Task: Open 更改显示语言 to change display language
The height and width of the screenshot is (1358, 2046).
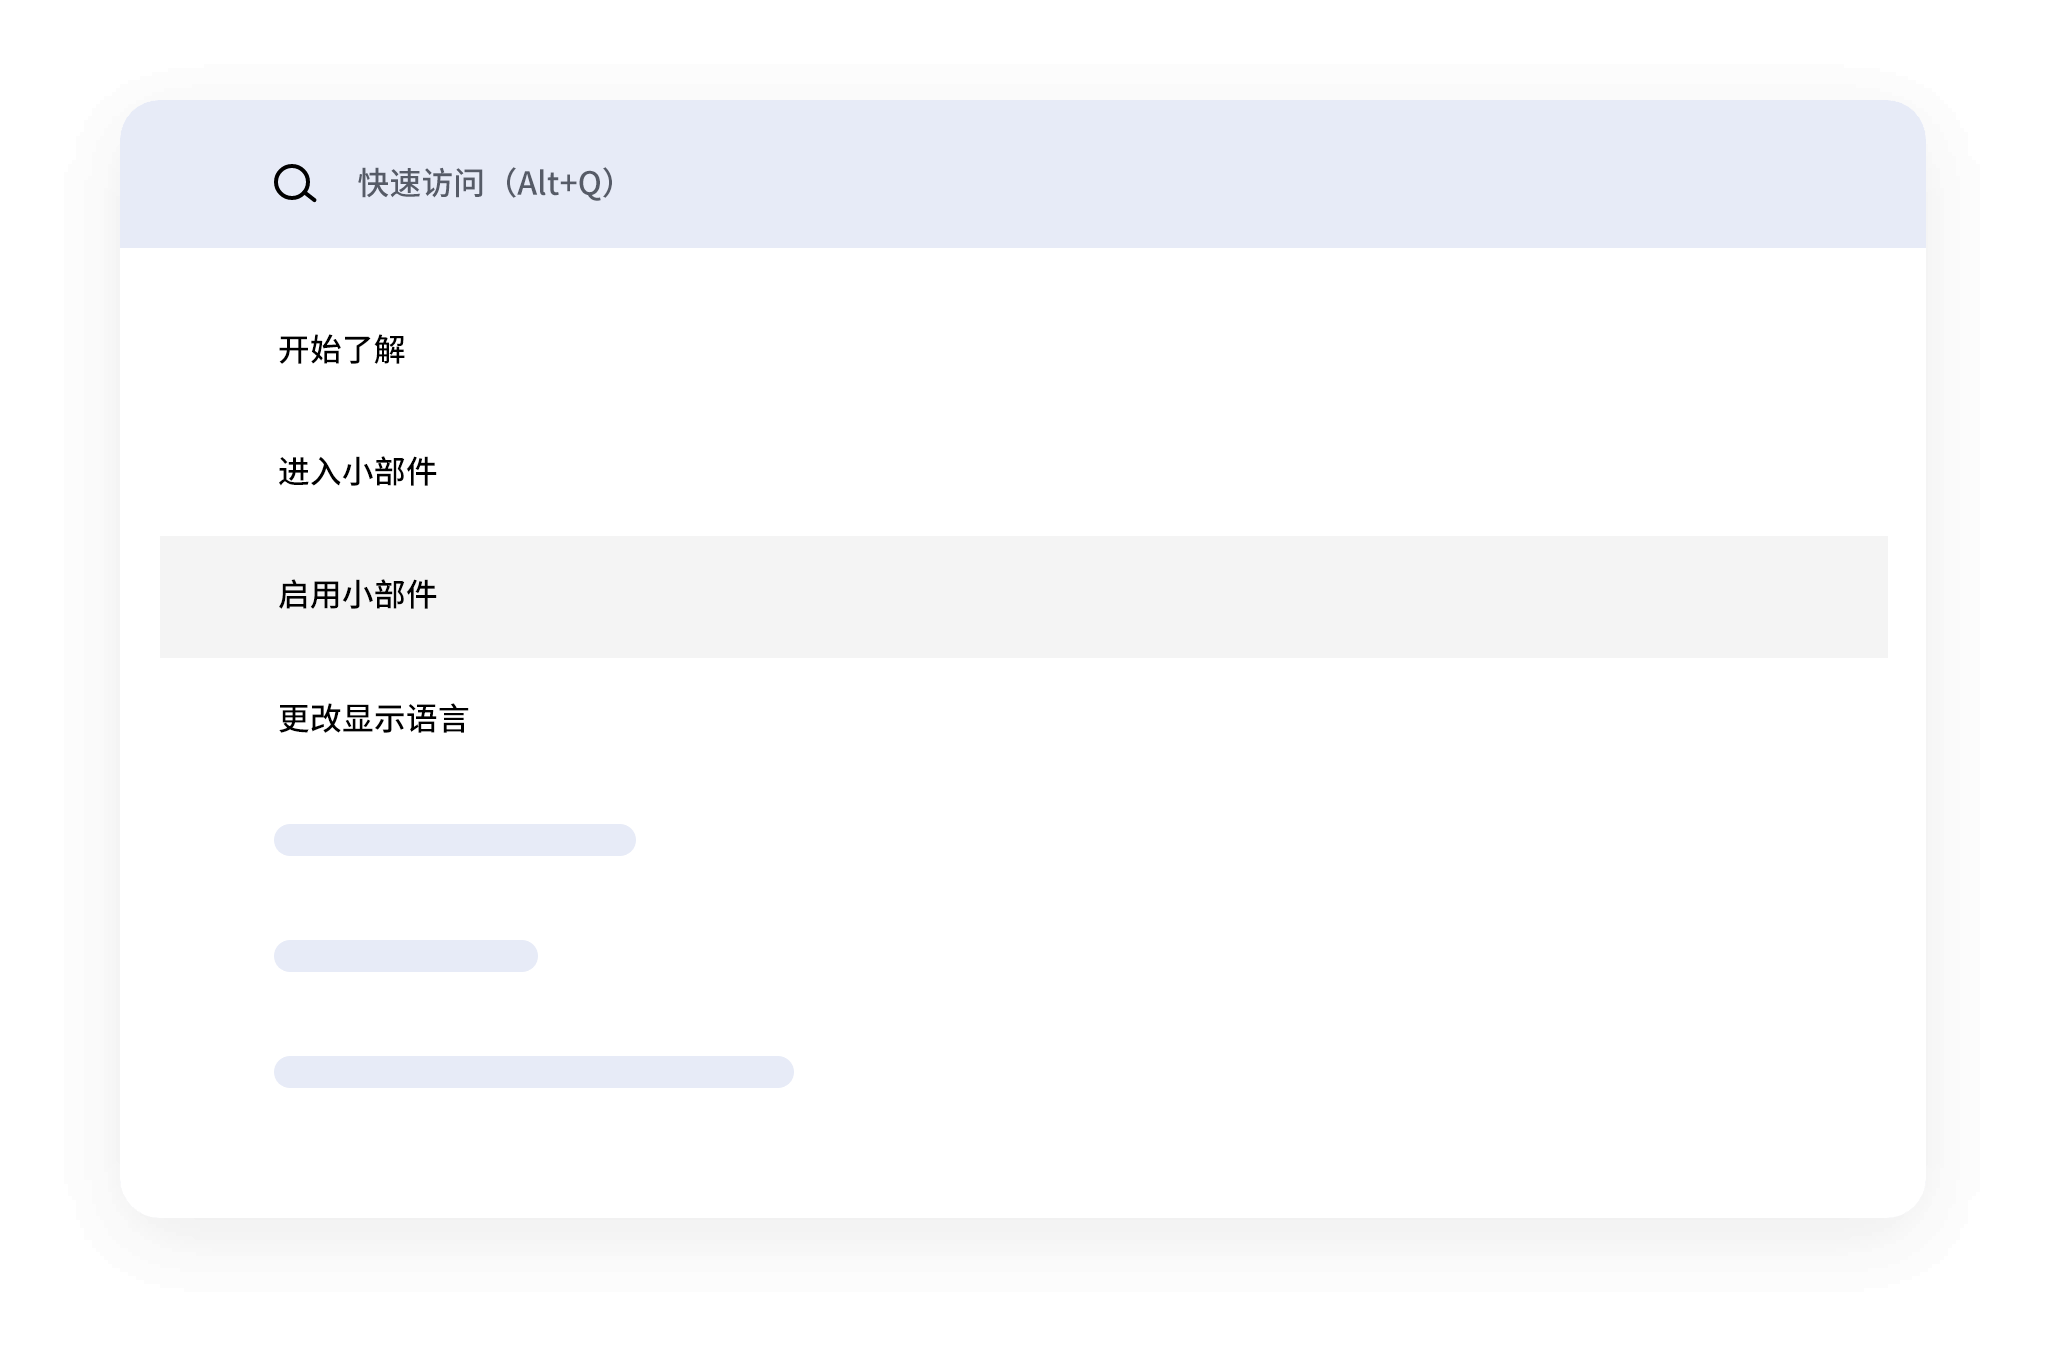Action: click(373, 719)
